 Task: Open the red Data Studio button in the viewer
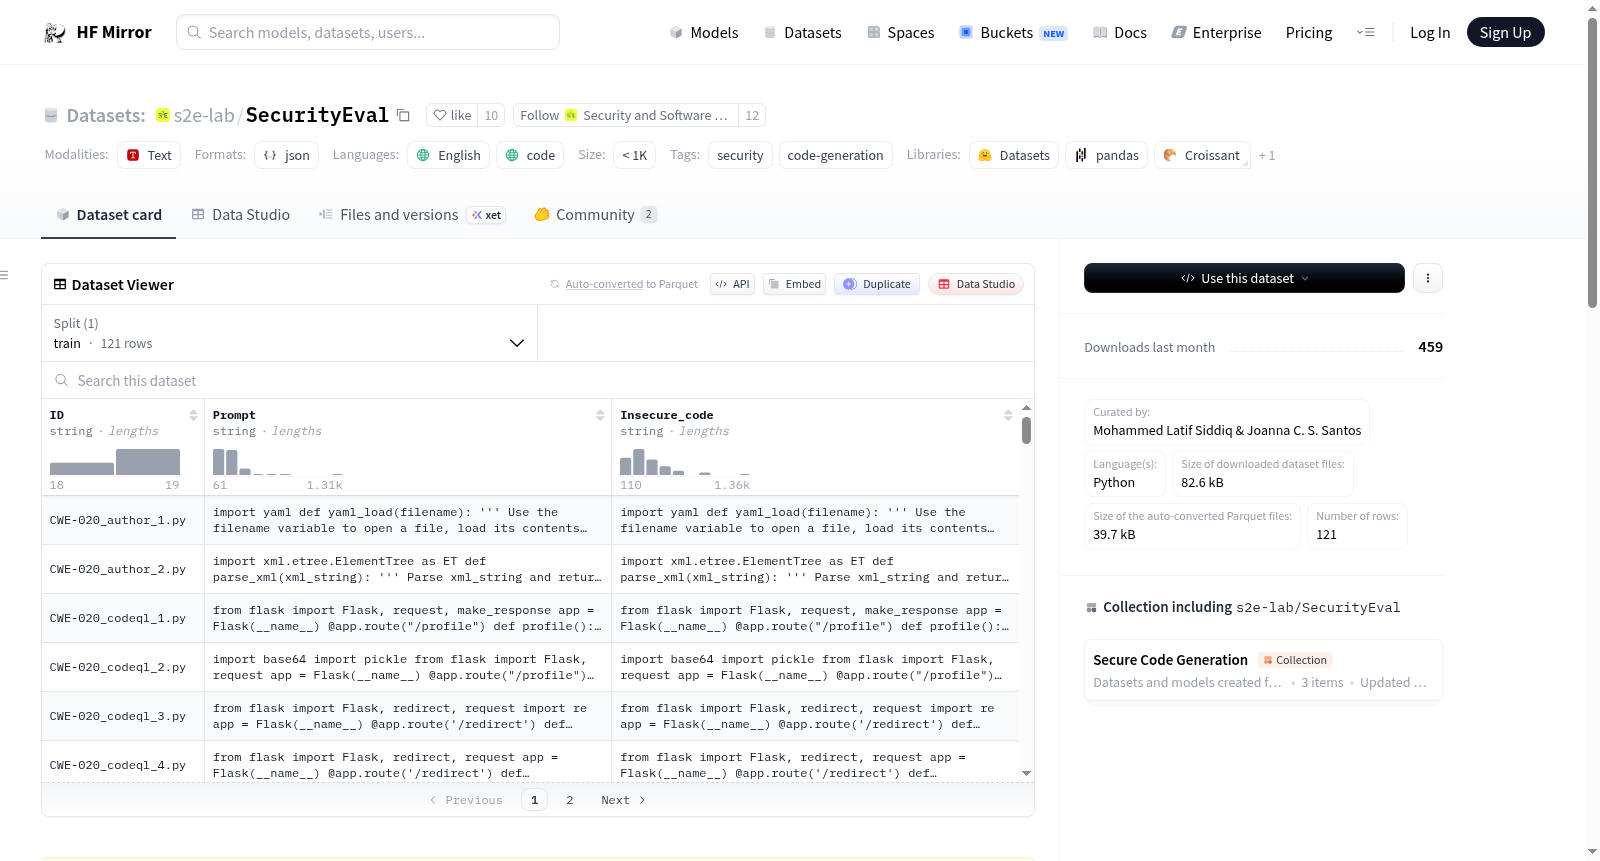[976, 284]
